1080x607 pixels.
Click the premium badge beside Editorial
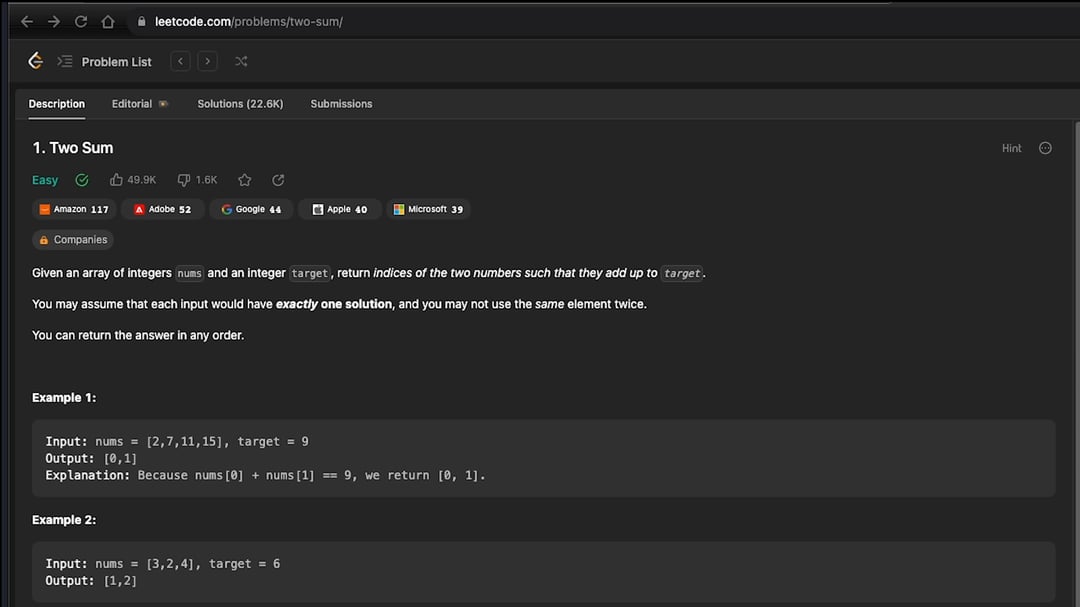point(163,104)
